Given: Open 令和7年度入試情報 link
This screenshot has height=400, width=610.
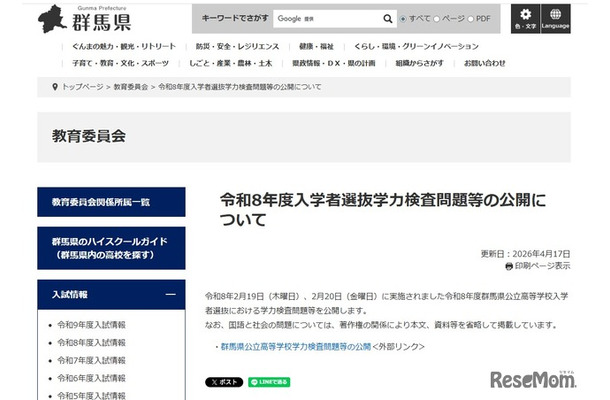Looking at the screenshot, I should pyautogui.click(x=91, y=361).
